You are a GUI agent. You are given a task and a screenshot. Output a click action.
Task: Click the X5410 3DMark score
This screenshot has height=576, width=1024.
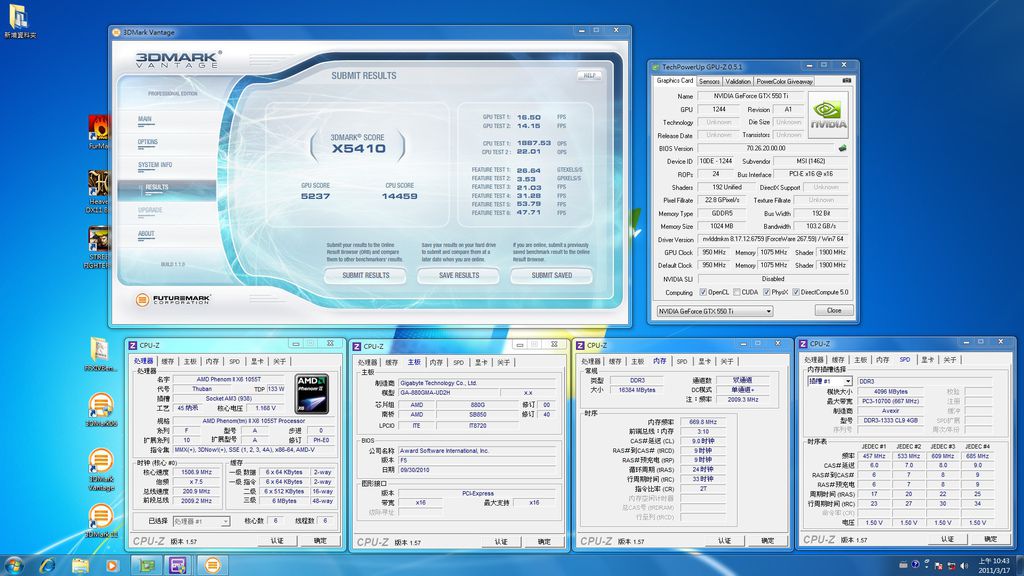(359, 148)
